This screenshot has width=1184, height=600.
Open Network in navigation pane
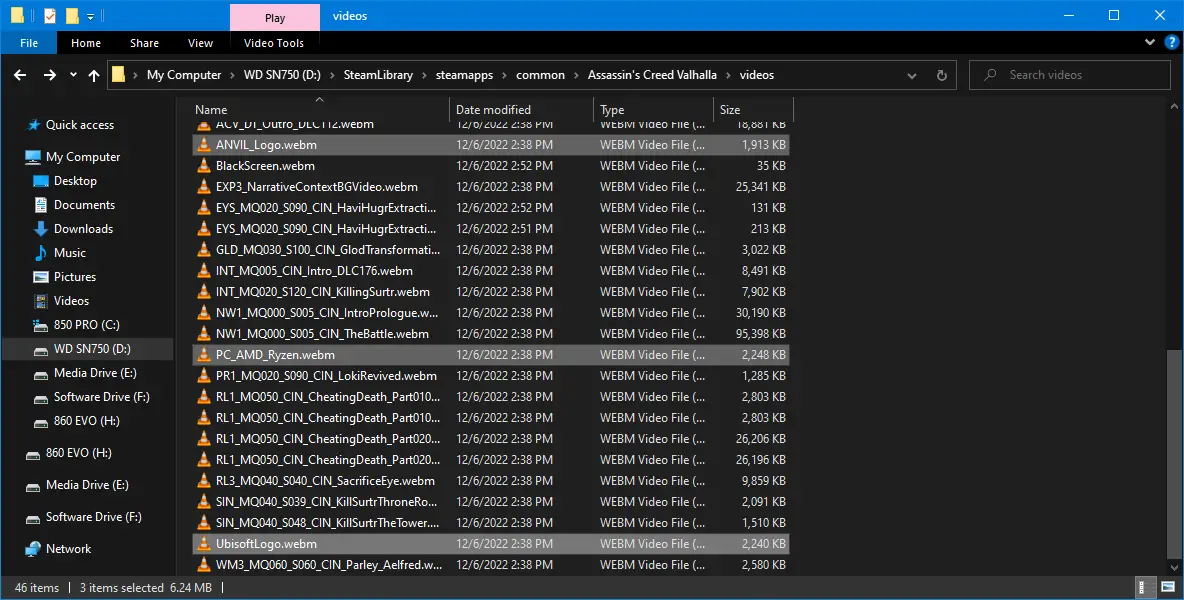[68, 549]
